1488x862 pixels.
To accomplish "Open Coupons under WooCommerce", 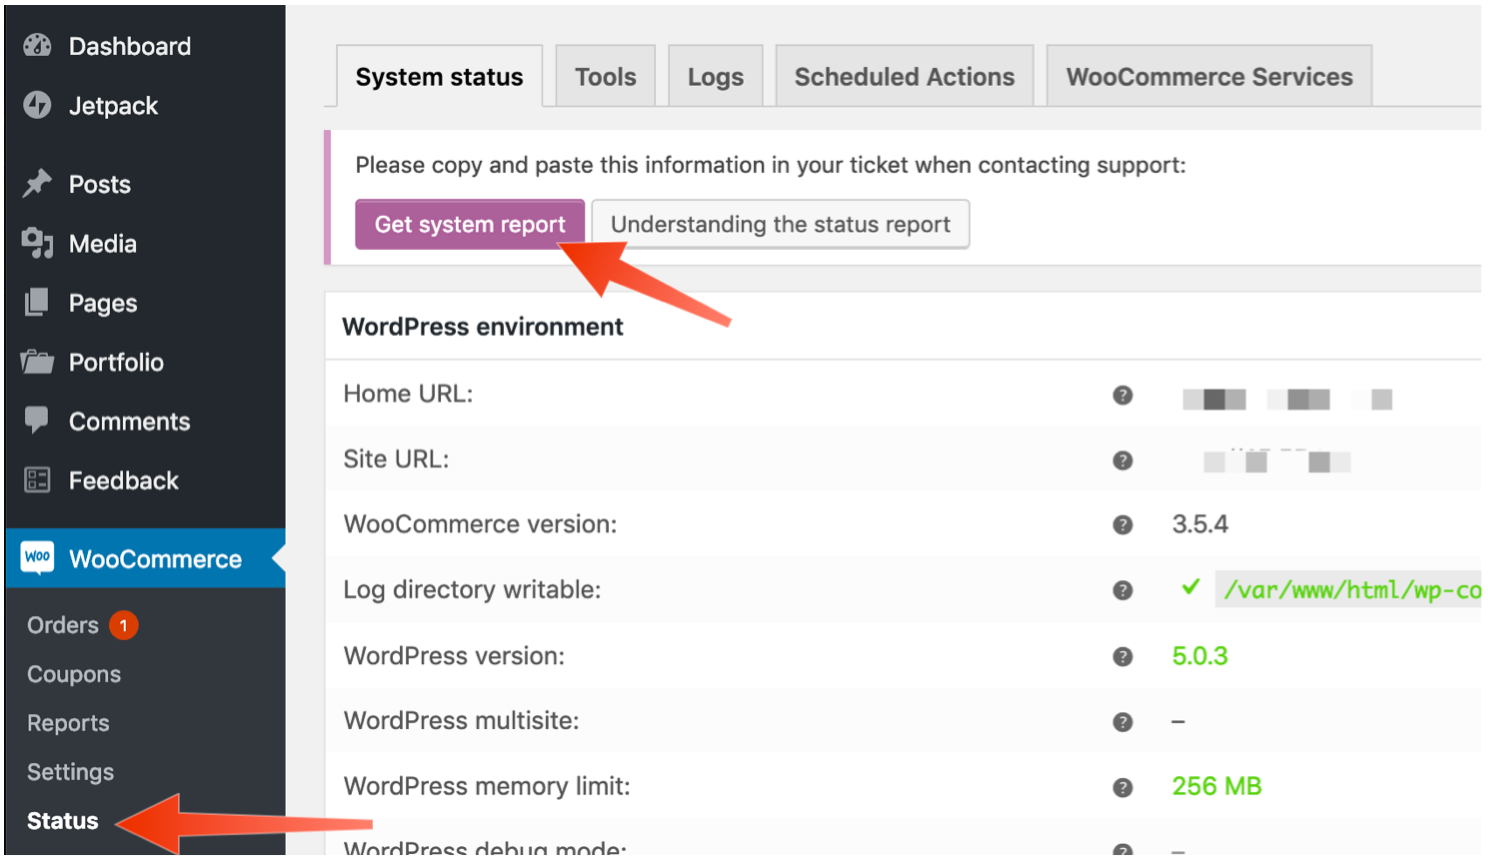I will [x=74, y=674].
